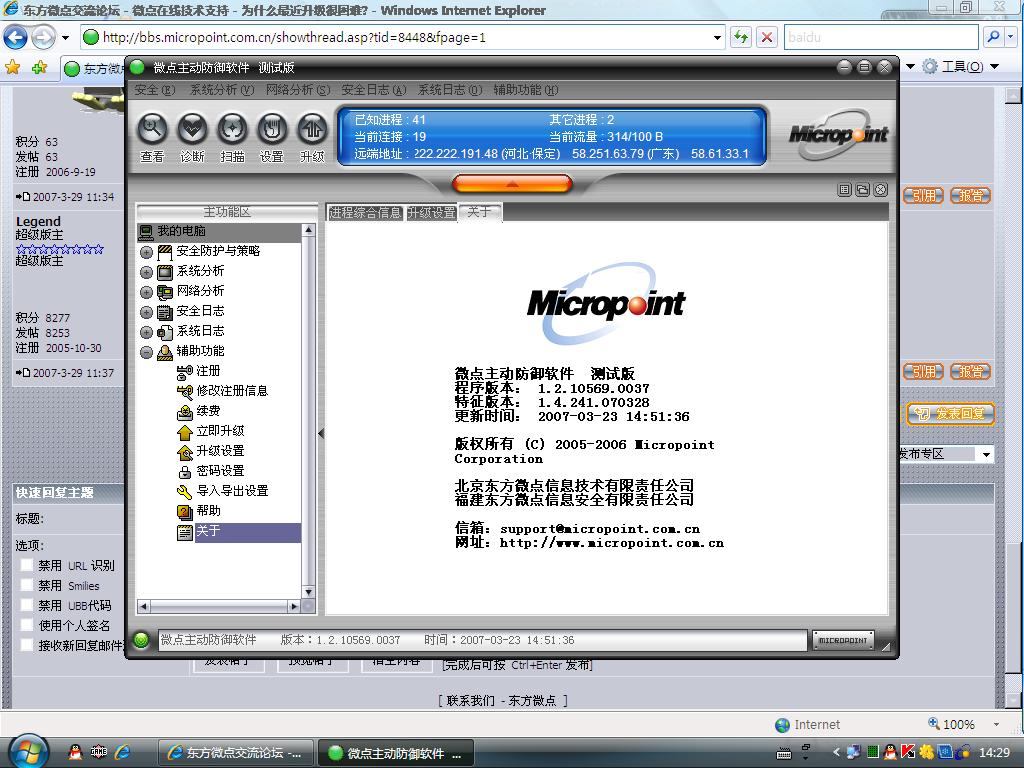Image resolution: width=1024 pixels, height=768 pixels.
Task: Open the IE address bar dropdown arrow
Action: click(x=717, y=37)
